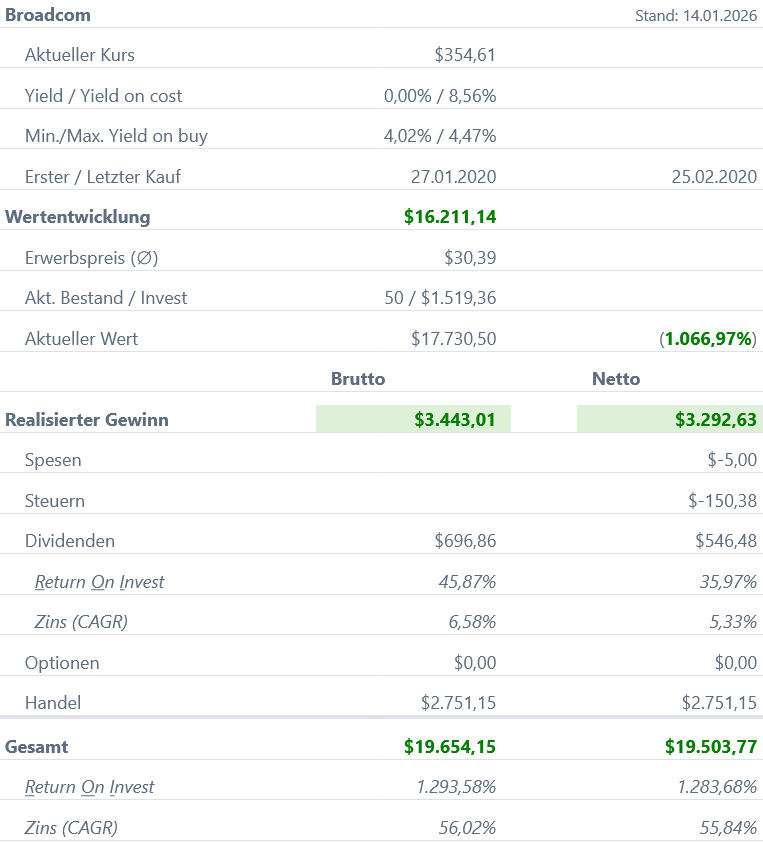Image resolution: width=763 pixels, height=843 pixels.
Task: Click the Aktueller Kurs value $354,61
Action: pyautogui.click(x=465, y=55)
